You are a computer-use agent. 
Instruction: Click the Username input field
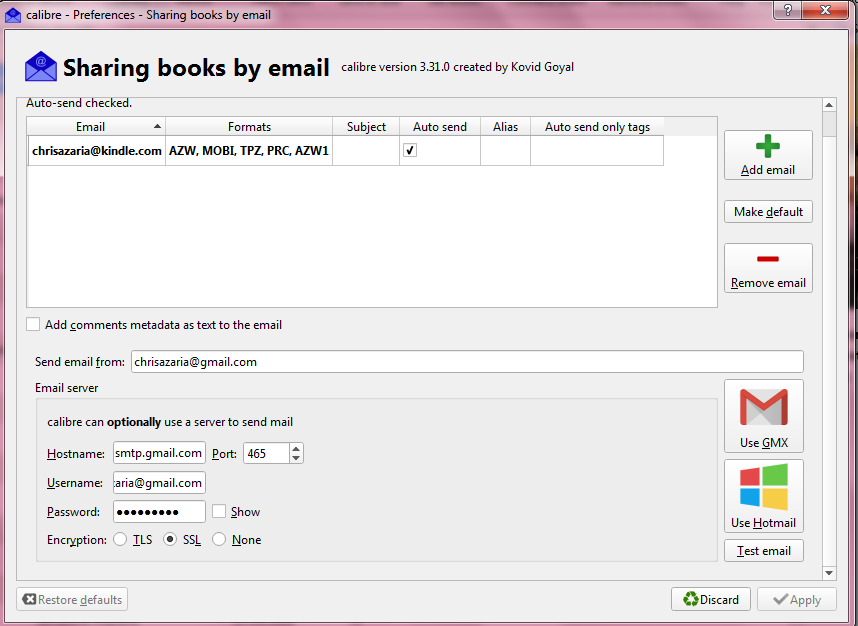point(159,483)
